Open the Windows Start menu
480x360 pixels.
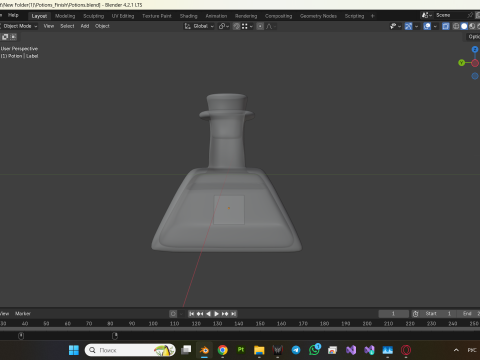(x=74, y=350)
